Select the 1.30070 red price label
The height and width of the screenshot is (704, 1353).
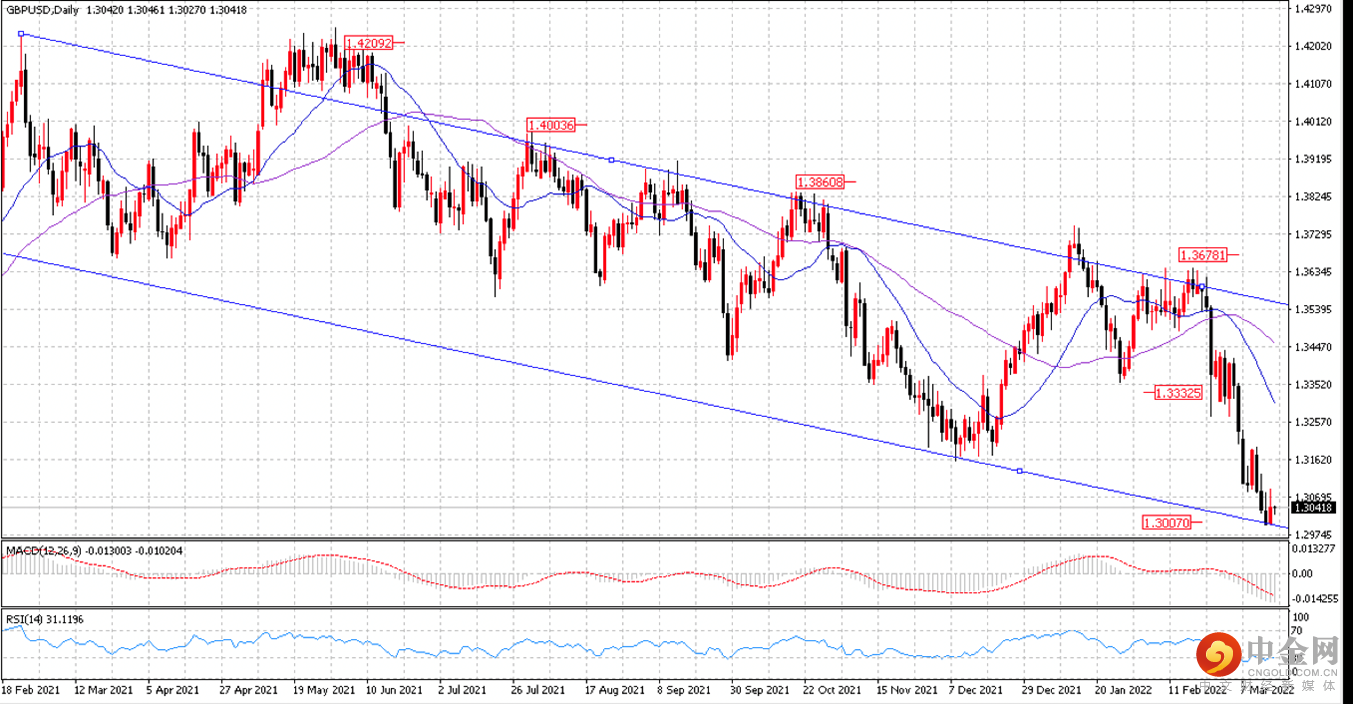point(1165,522)
